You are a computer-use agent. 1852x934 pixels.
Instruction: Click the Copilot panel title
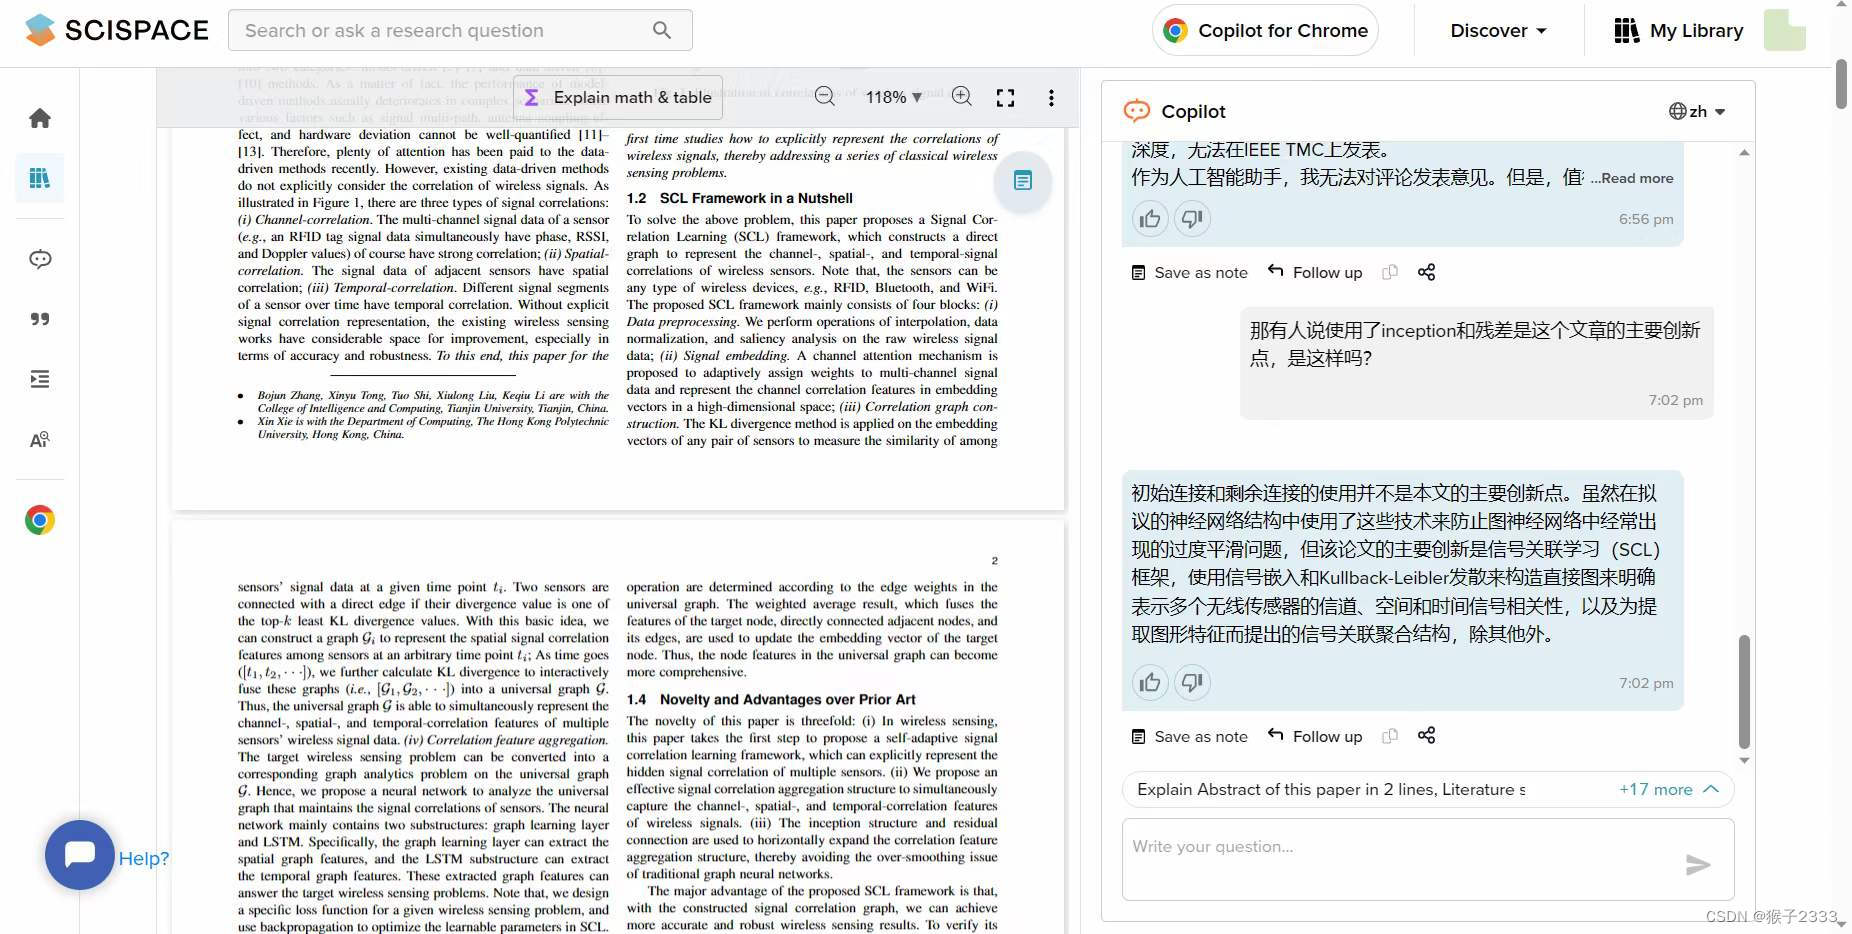(x=1193, y=111)
